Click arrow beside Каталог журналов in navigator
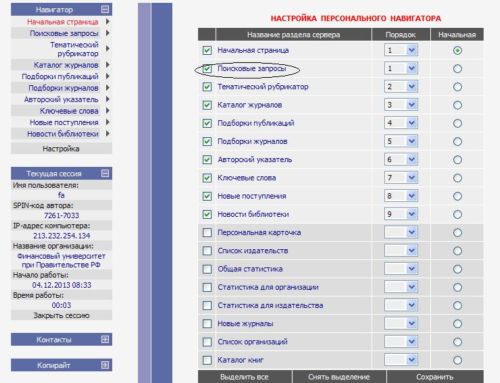Viewport: 500px width, 383px height. (x=107, y=65)
